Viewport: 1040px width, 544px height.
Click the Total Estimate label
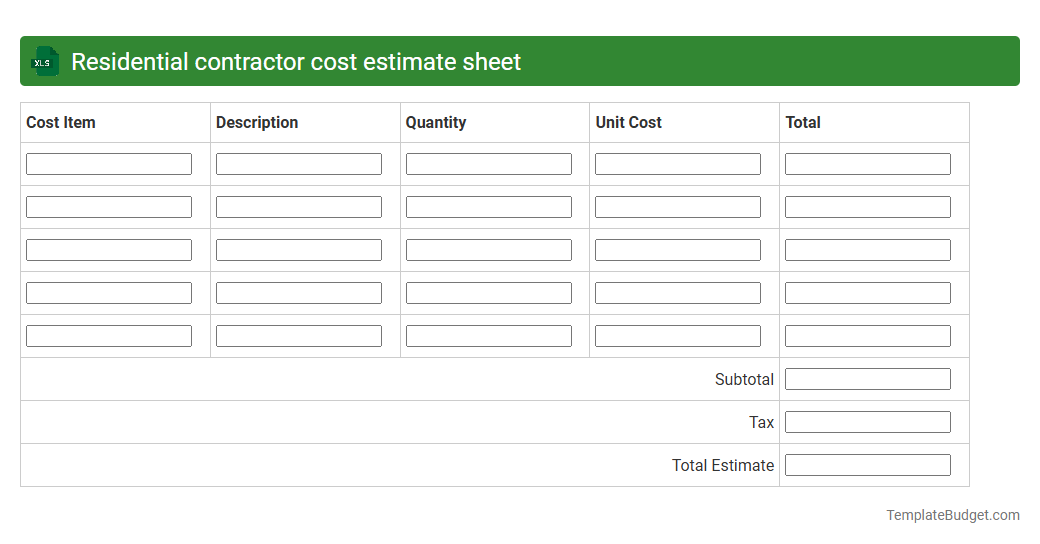click(723, 465)
